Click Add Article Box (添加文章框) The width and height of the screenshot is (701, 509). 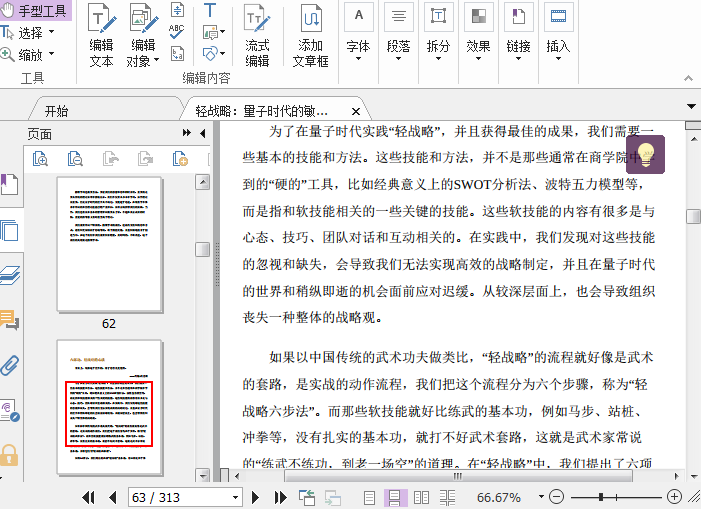tap(310, 35)
